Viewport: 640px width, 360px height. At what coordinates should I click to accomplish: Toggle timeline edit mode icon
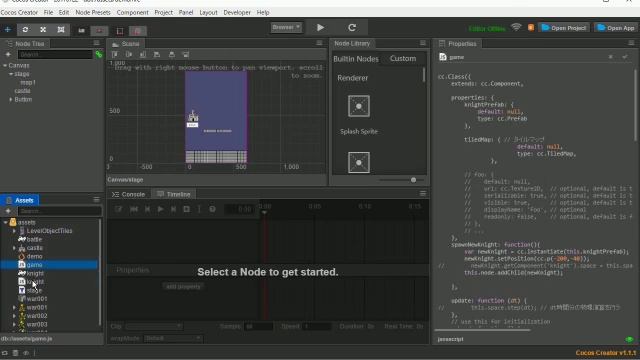[118, 209]
